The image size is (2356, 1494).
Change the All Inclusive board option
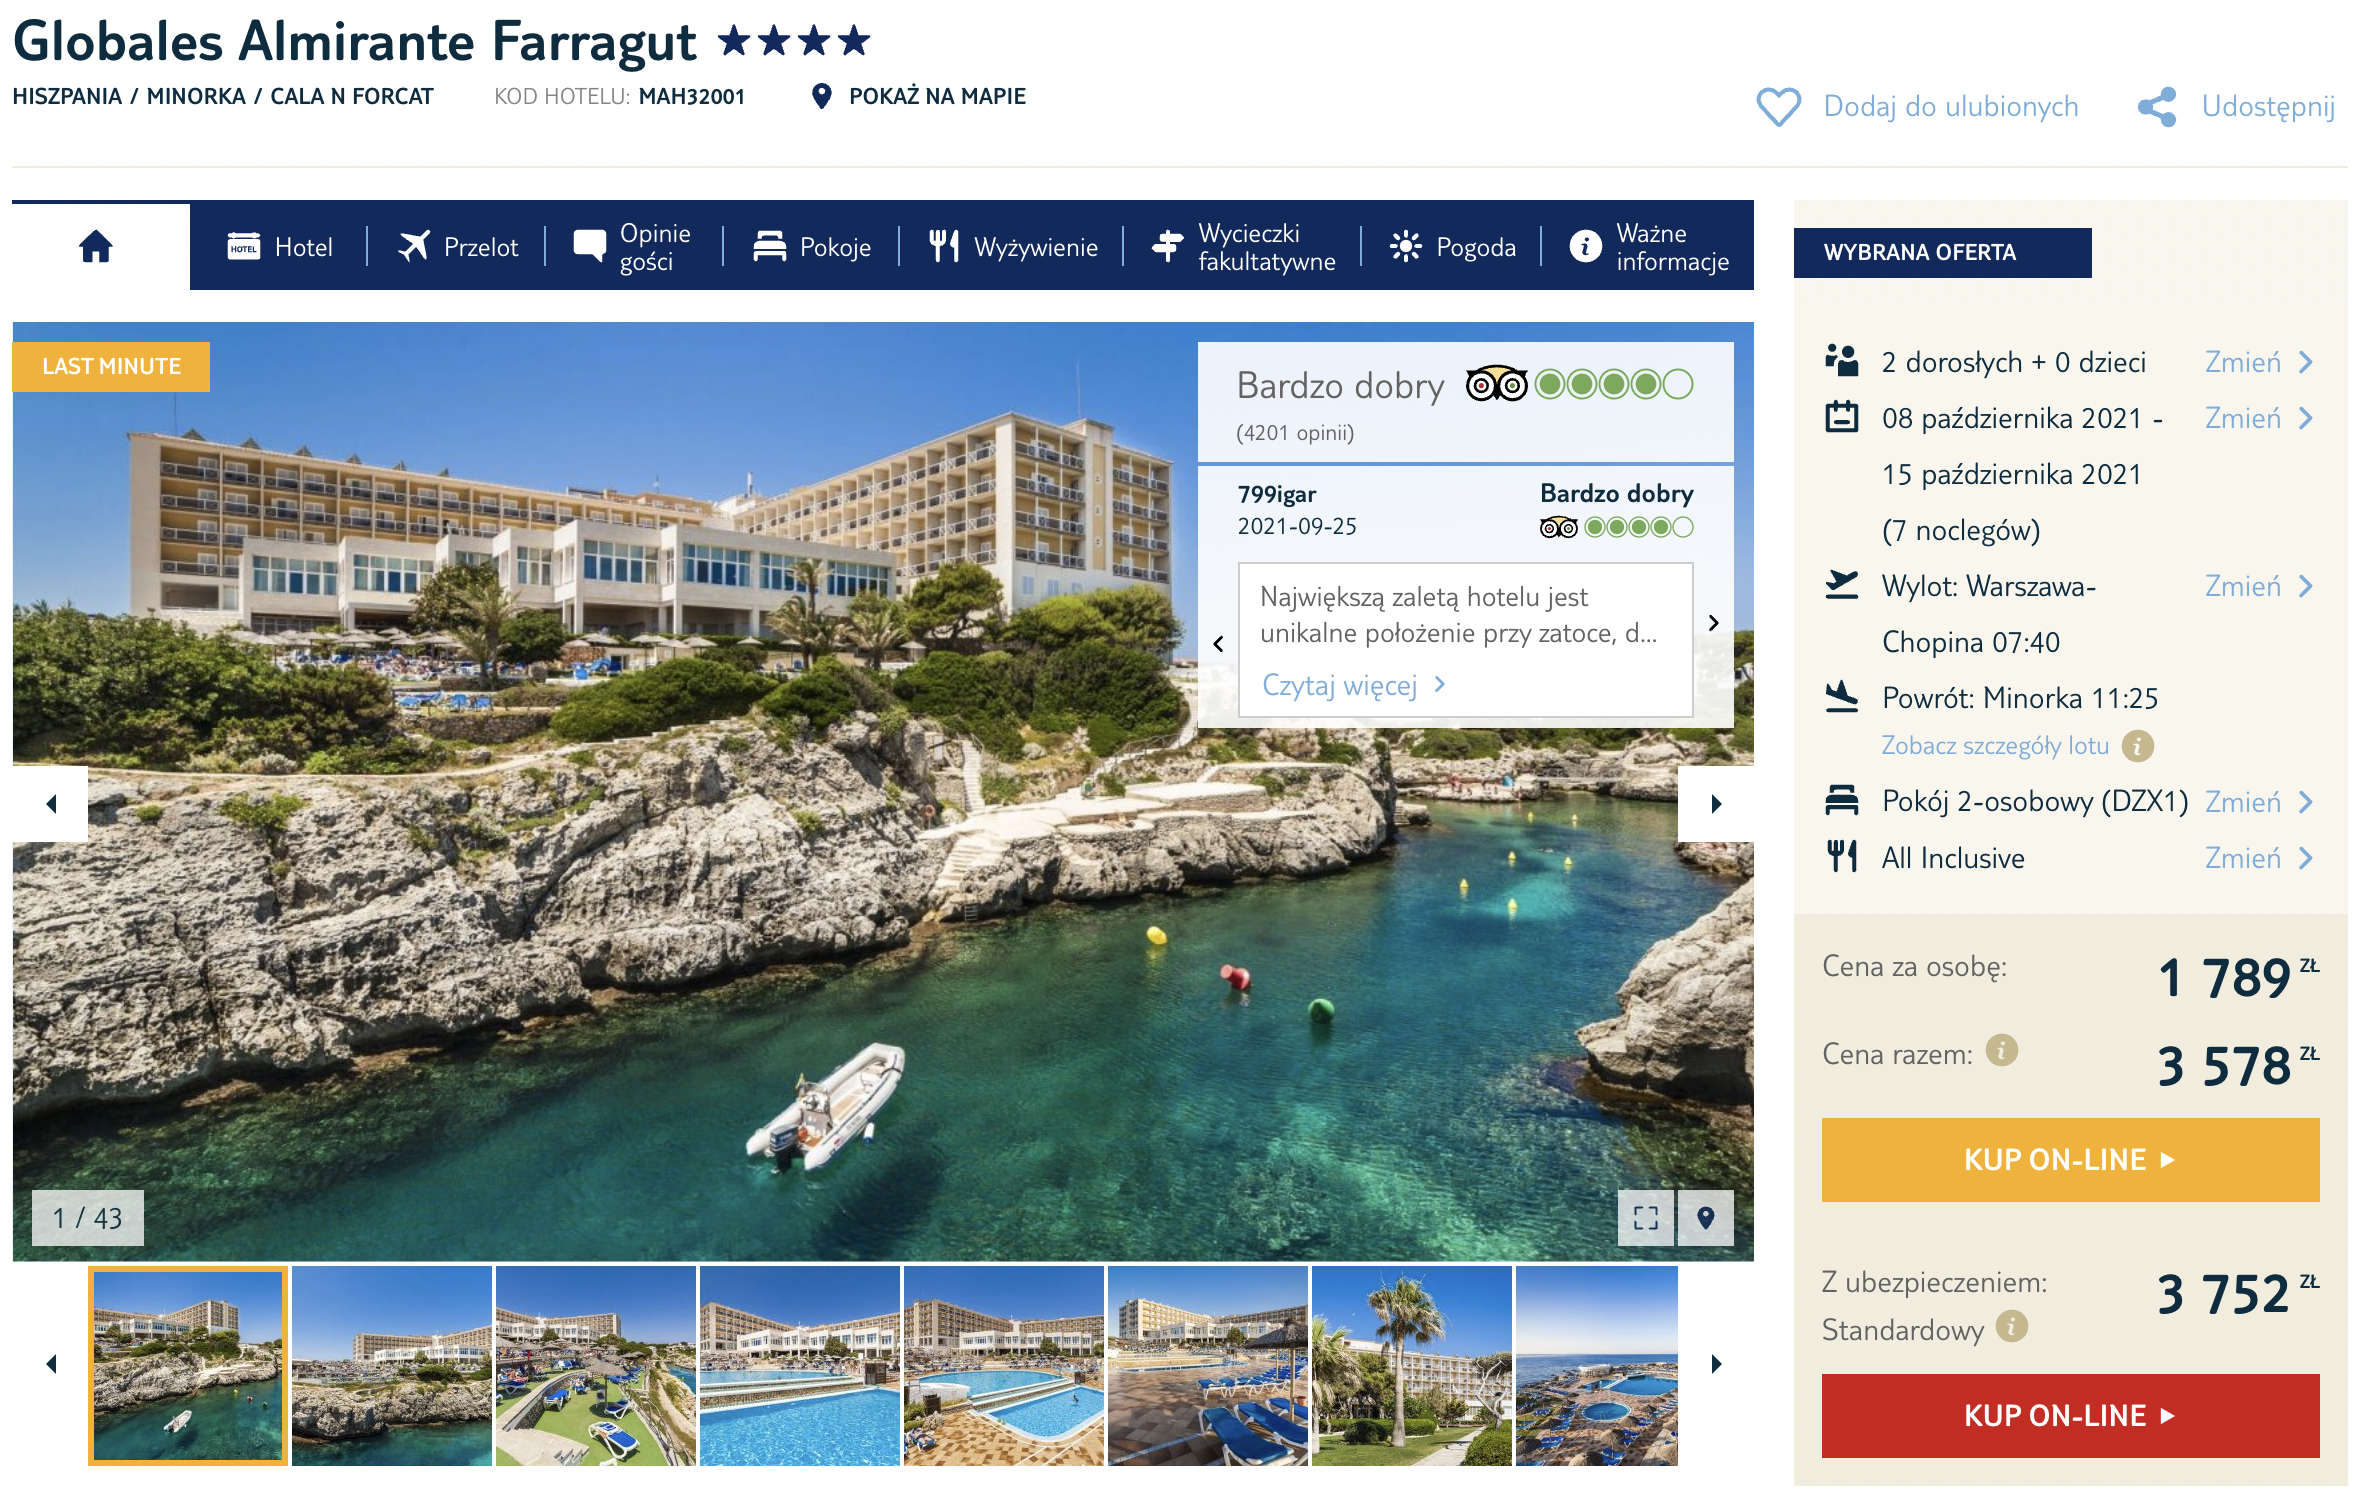(x=2258, y=858)
